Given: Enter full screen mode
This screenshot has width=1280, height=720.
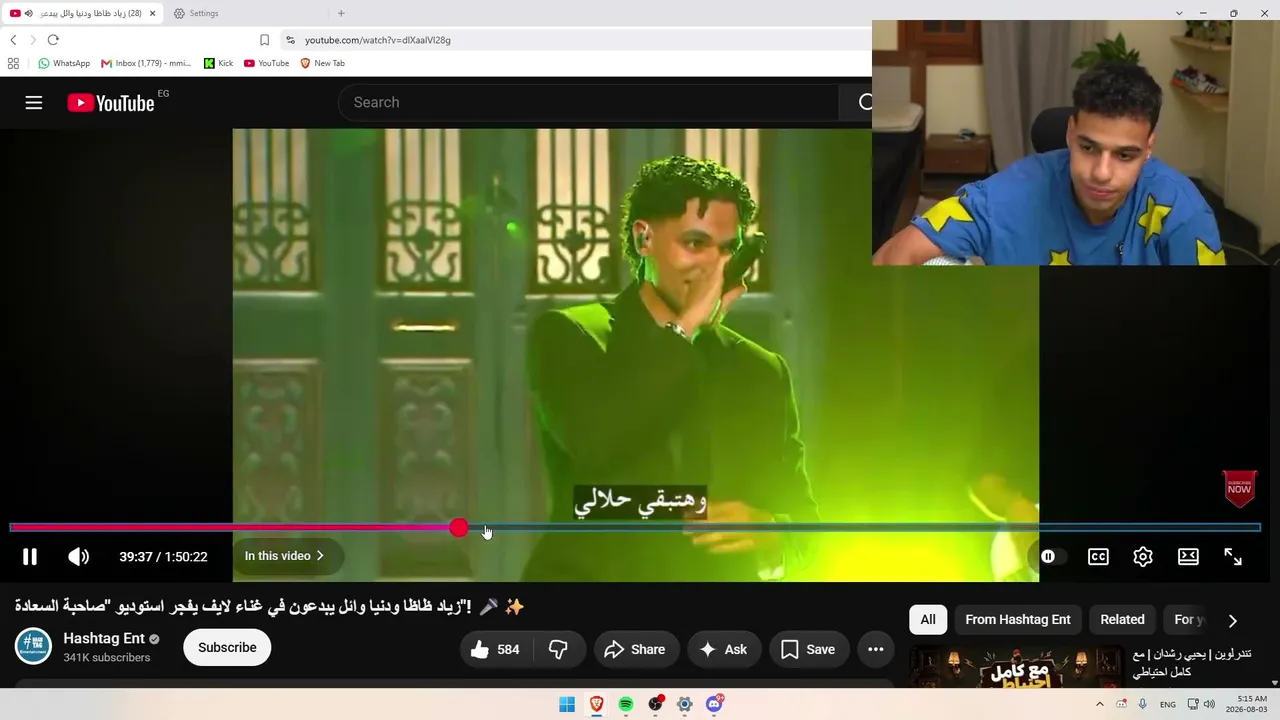Looking at the screenshot, I should tap(1233, 557).
